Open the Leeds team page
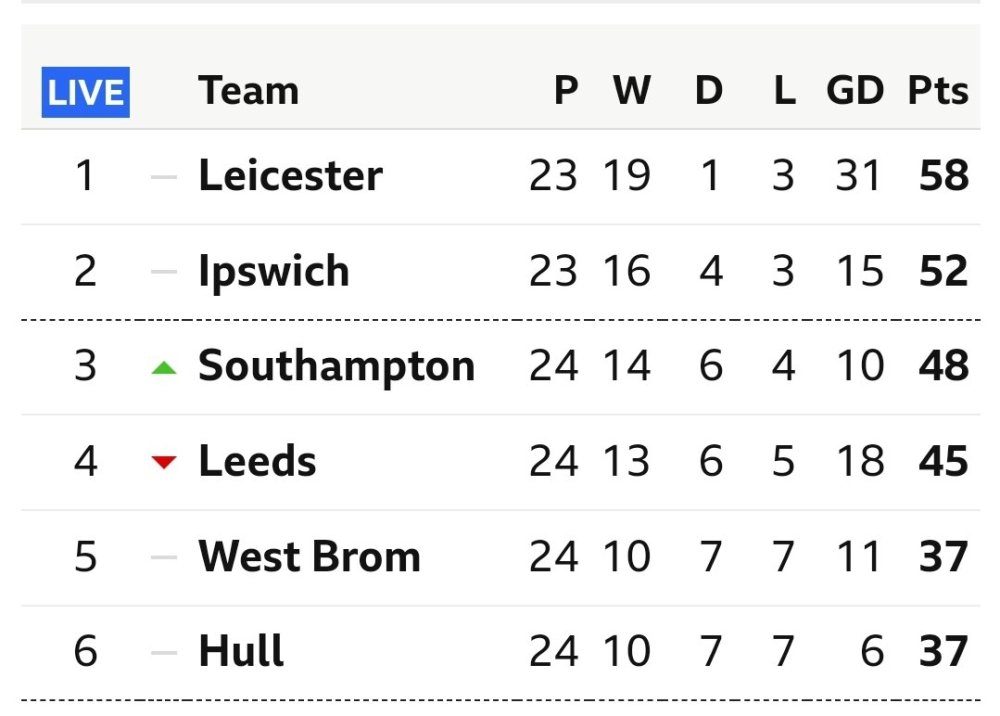The width and height of the screenshot is (1000, 716). coord(257,462)
